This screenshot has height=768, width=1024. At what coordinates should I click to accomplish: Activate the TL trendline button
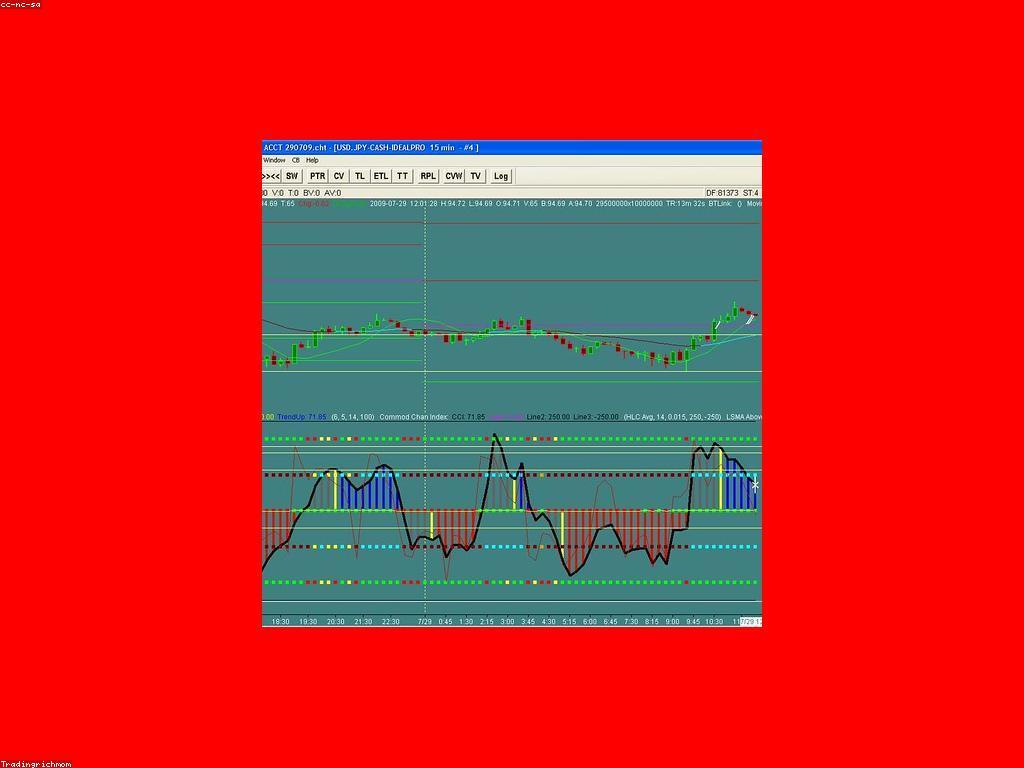coord(360,176)
